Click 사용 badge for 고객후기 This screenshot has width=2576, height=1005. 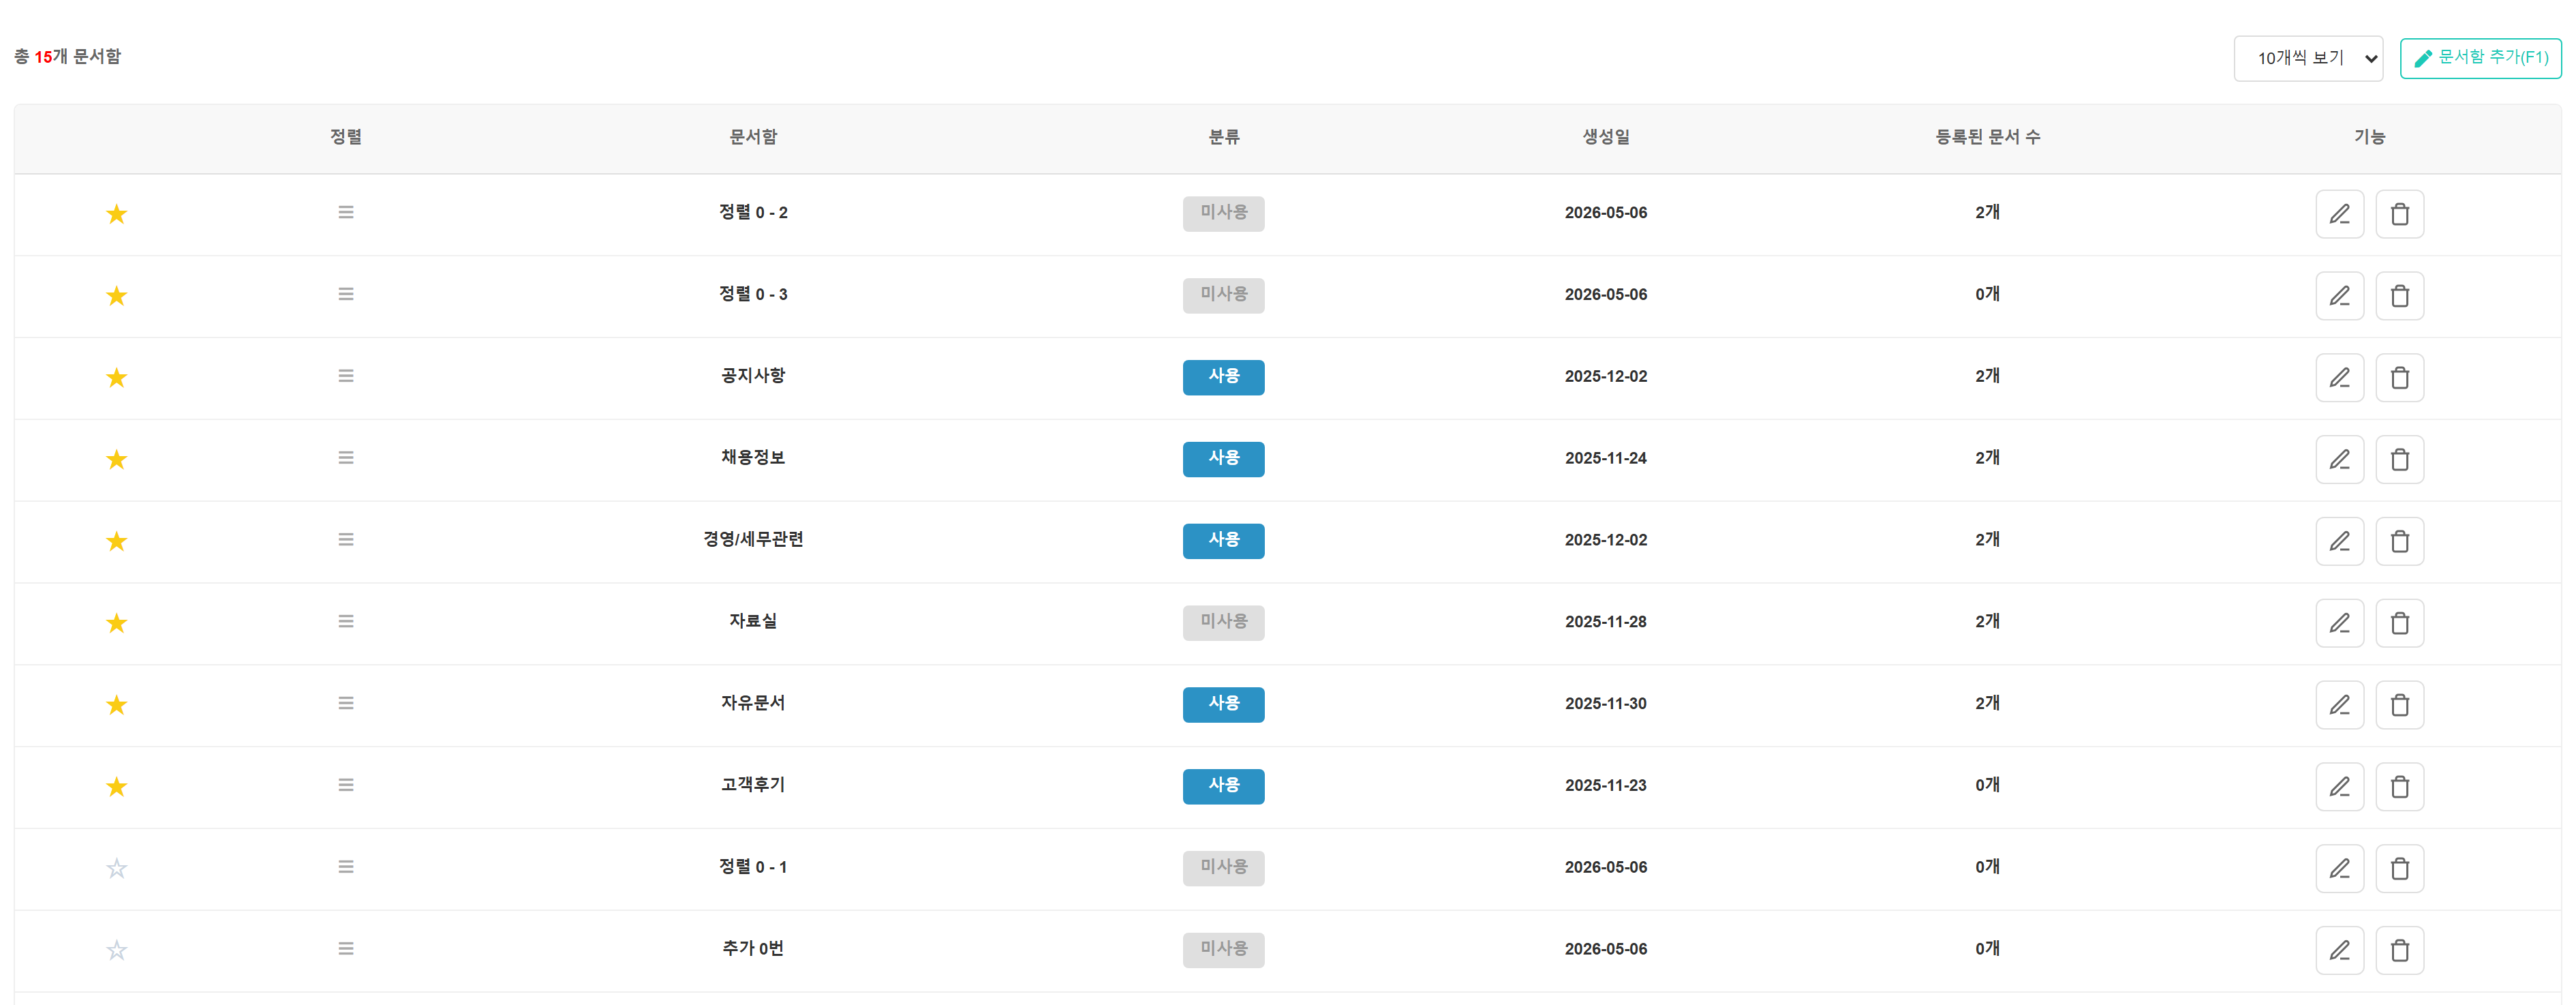[x=1223, y=786]
